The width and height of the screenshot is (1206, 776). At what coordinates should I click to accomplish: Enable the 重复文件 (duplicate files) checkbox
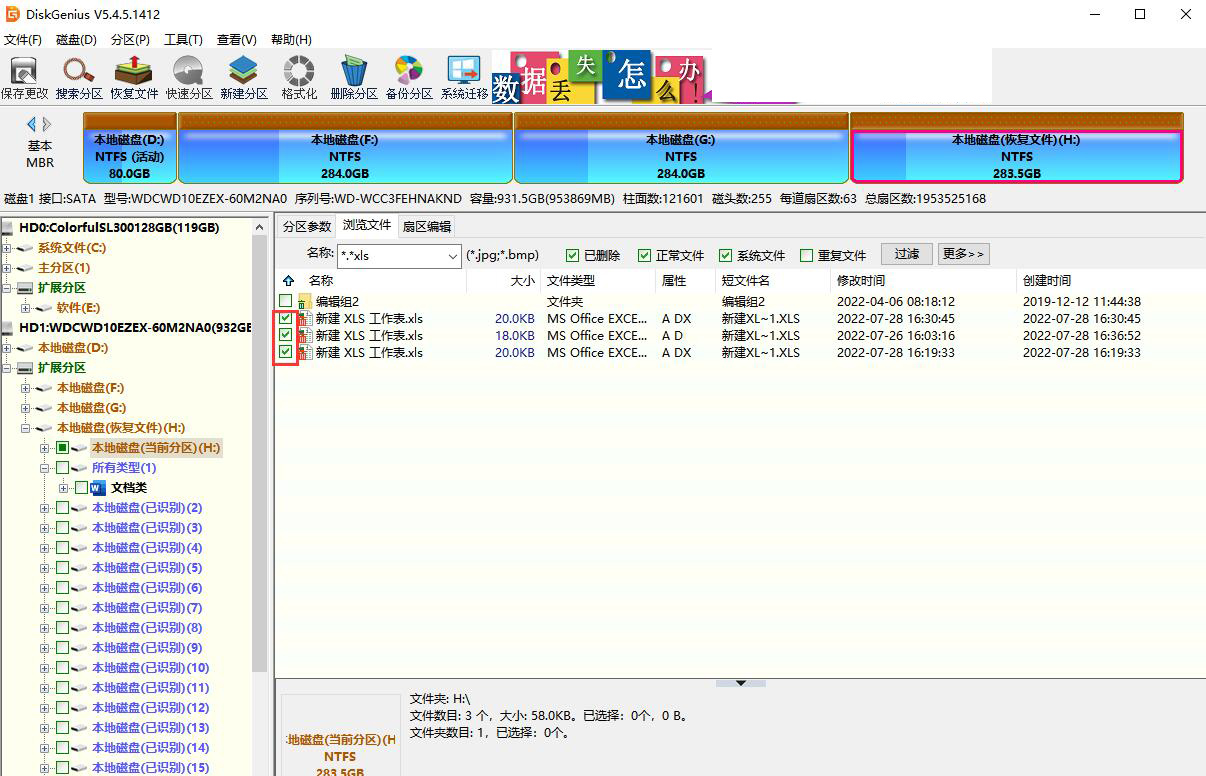tap(807, 255)
